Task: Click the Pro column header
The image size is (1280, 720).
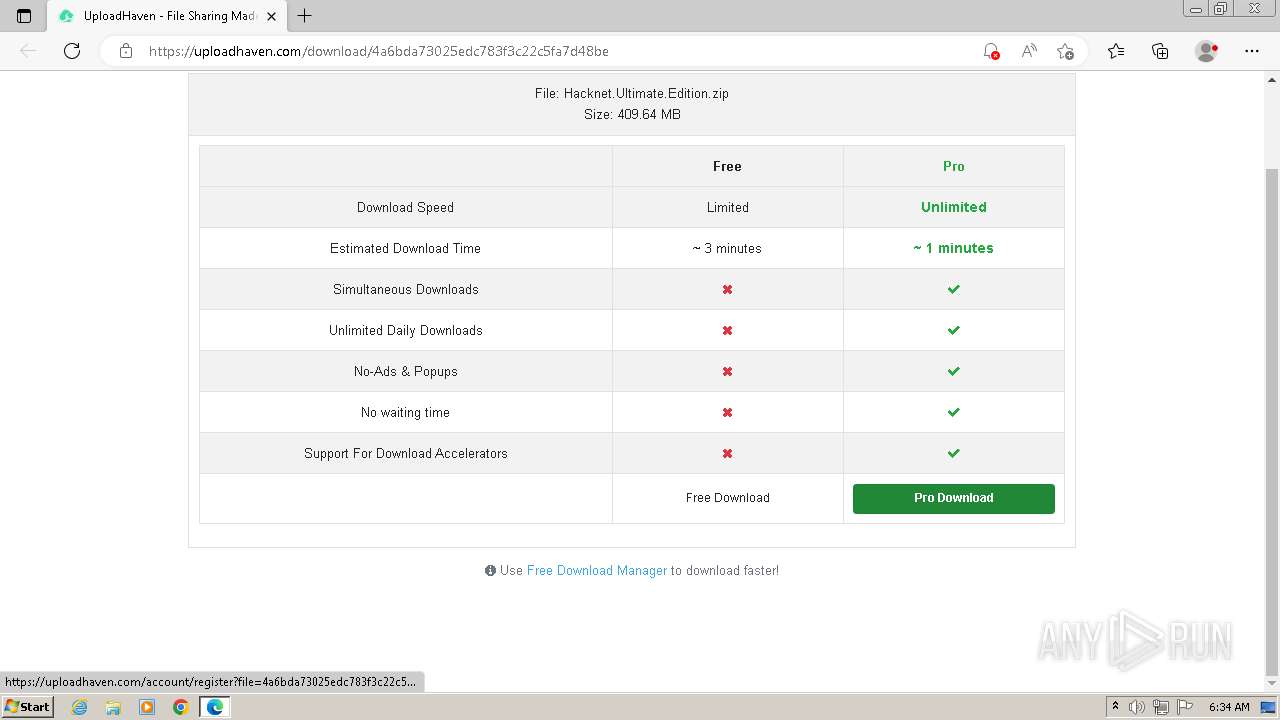Action: click(x=953, y=167)
